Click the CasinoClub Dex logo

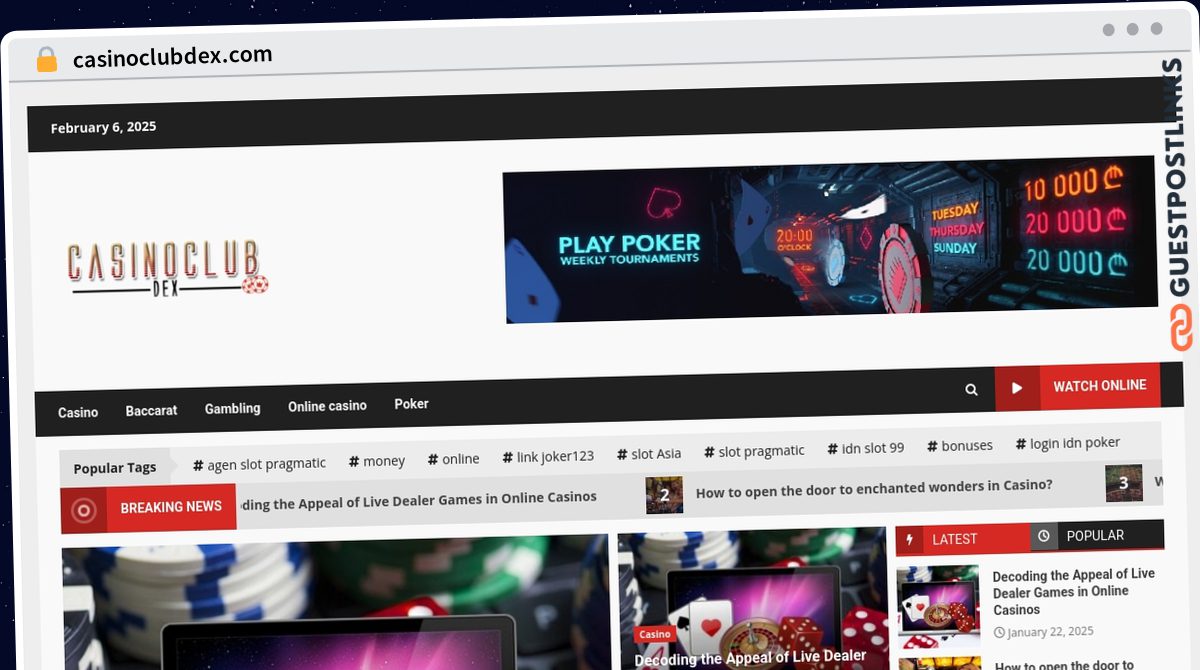point(168,269)
